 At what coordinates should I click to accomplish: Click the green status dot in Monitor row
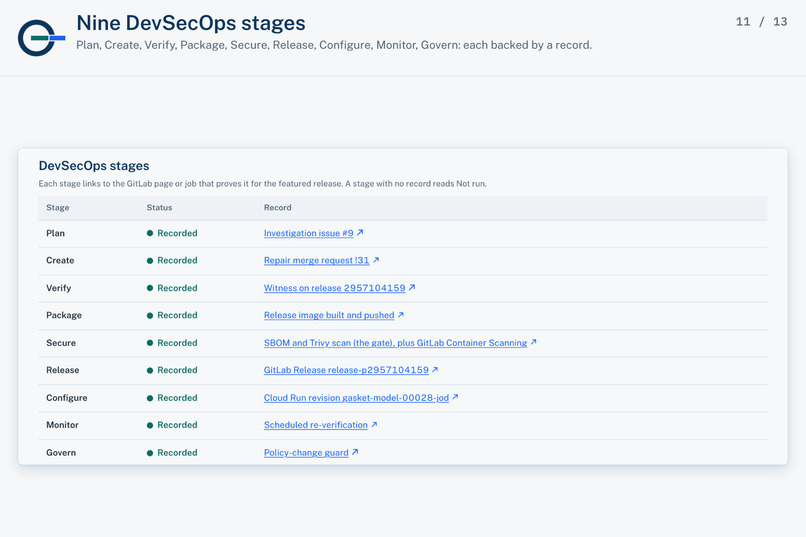tap(150, 425)
